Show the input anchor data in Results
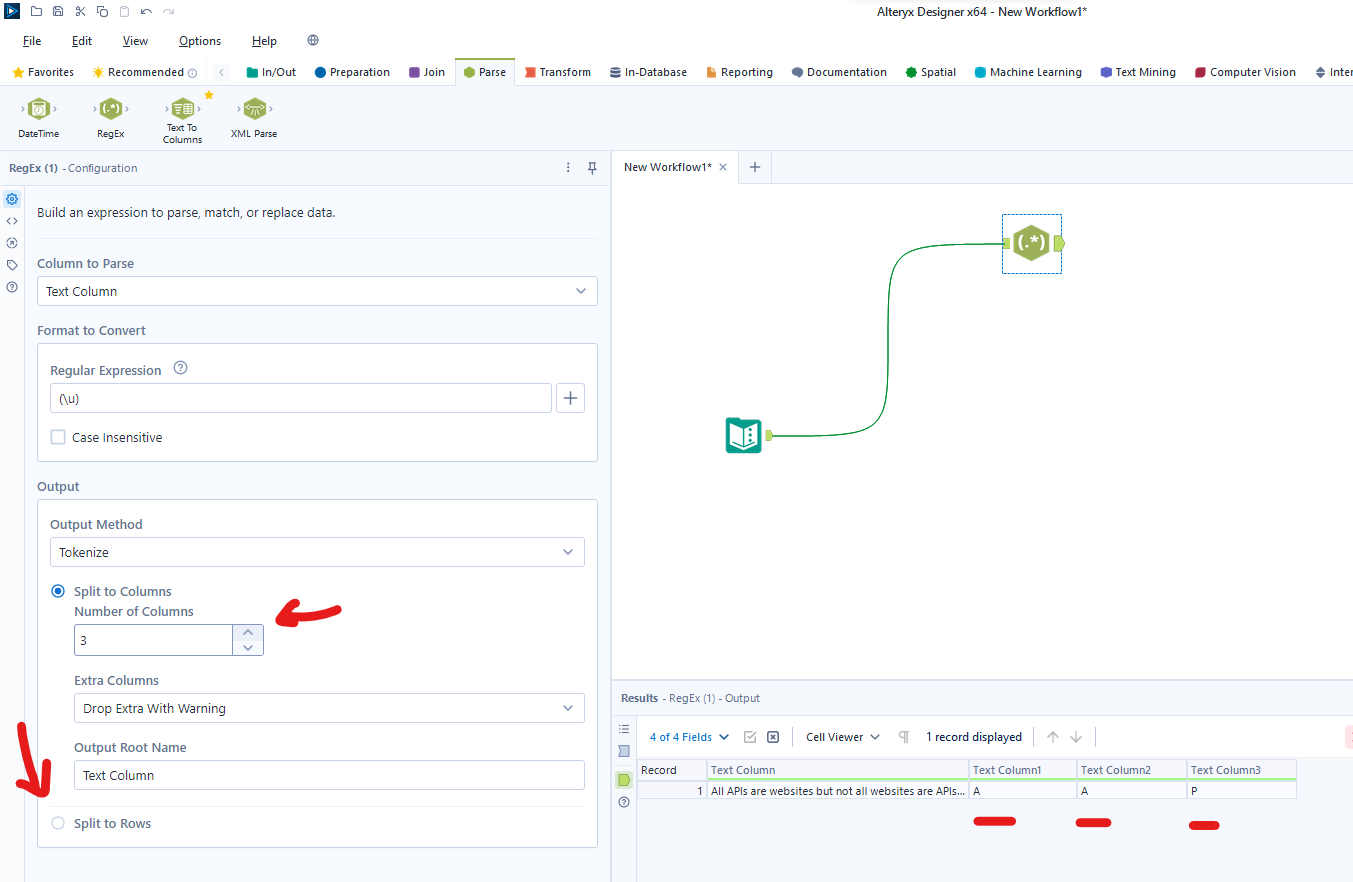The image size is (1353, 882). [624, 751]
